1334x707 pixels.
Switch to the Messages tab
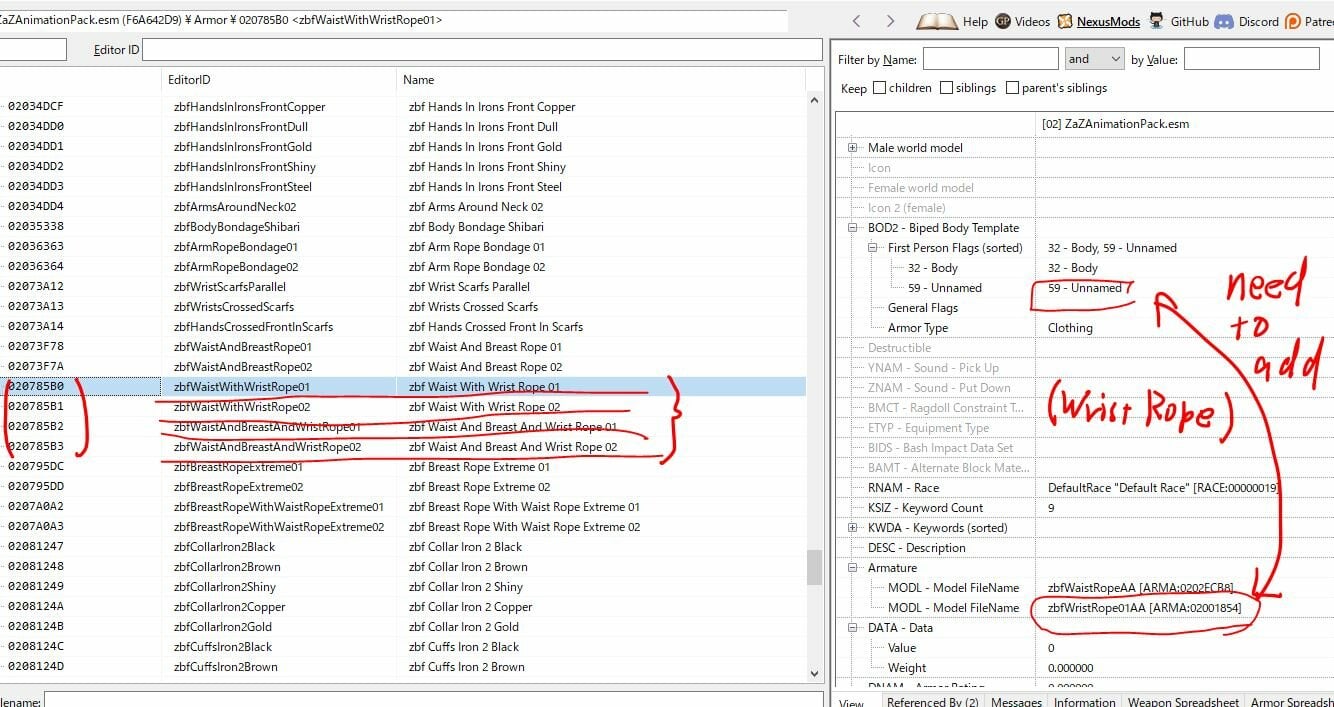(x=1016, y=701)
